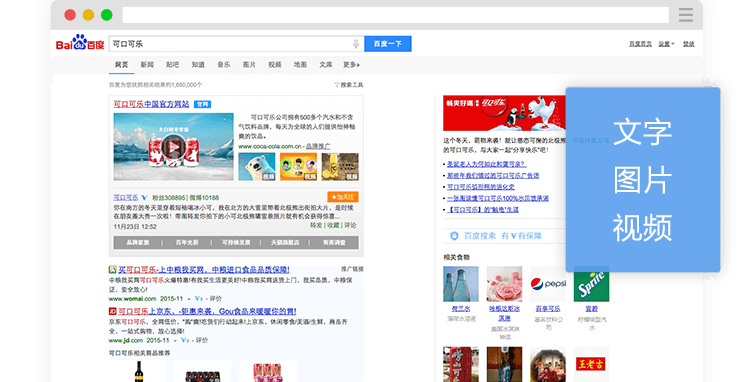This screenshot has width=751, height=382.
Task: Open the 知道 tab
Action: pos(198,65)
